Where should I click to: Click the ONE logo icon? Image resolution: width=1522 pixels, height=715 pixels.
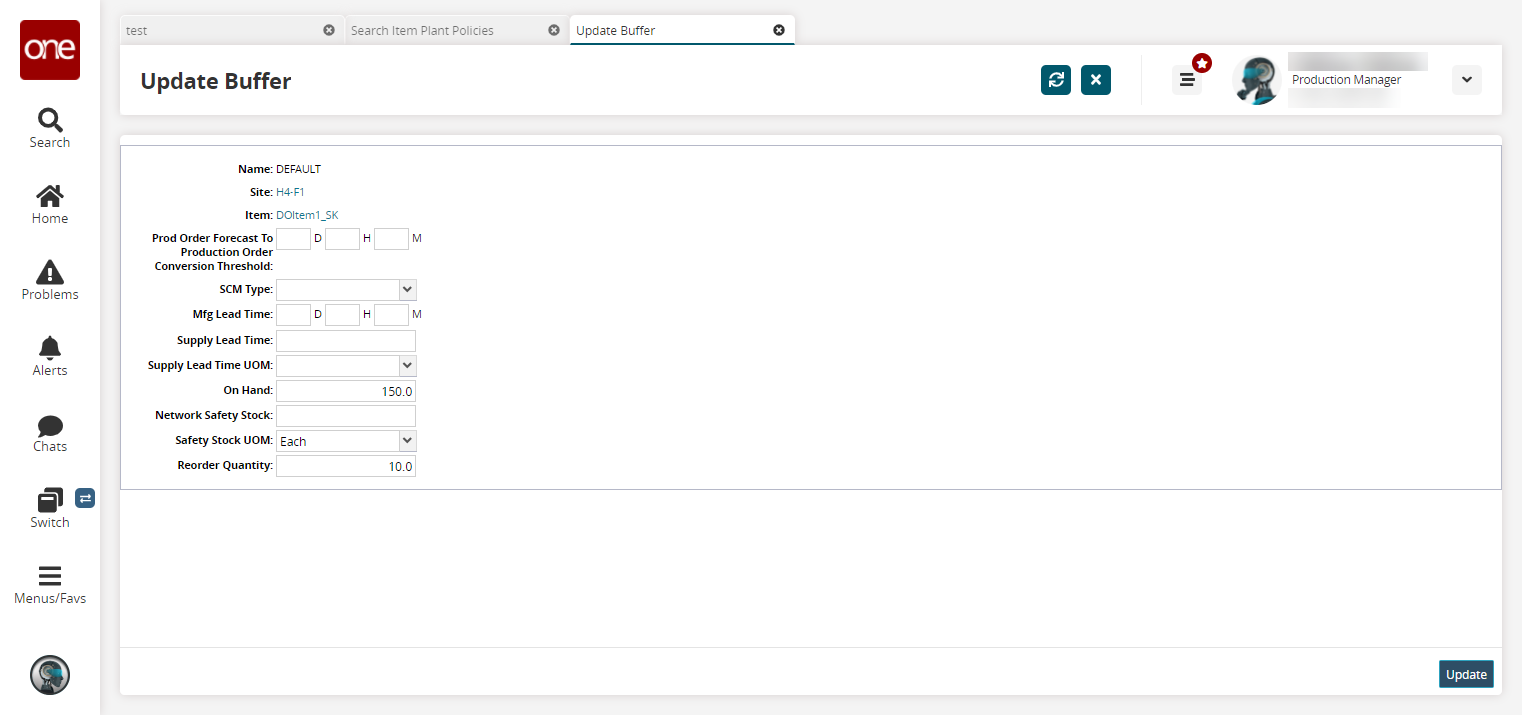pos(50,50)
